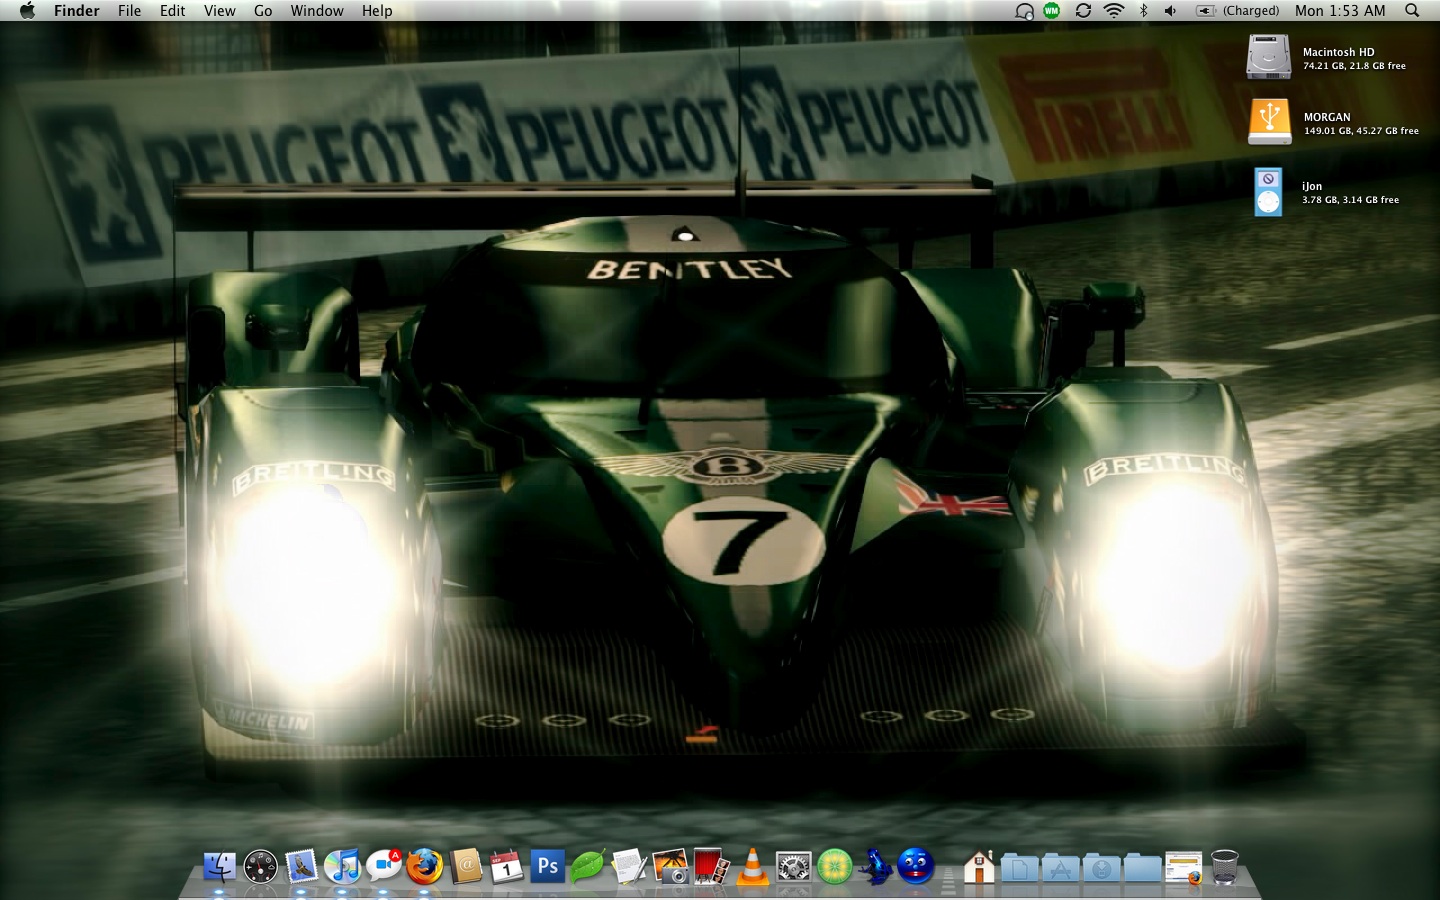Click the Dashboard gauge icon
This screenshot has width=1440, height=900.
click(260, 866)
